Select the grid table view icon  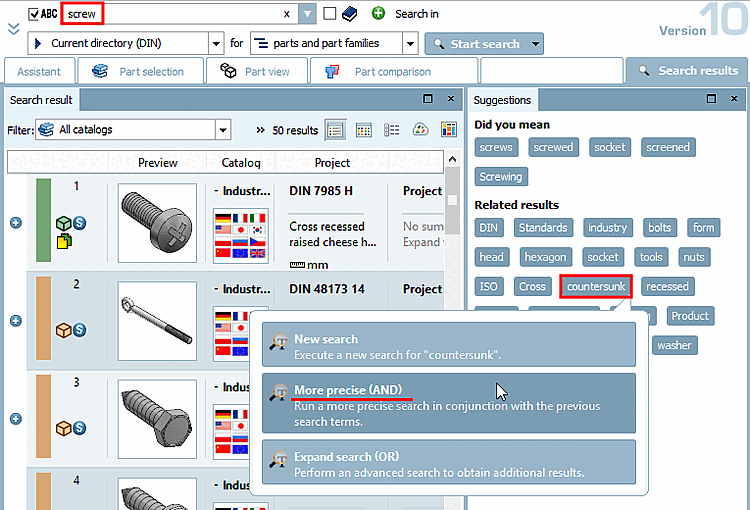pyautogui.click(x=364, y=130)
